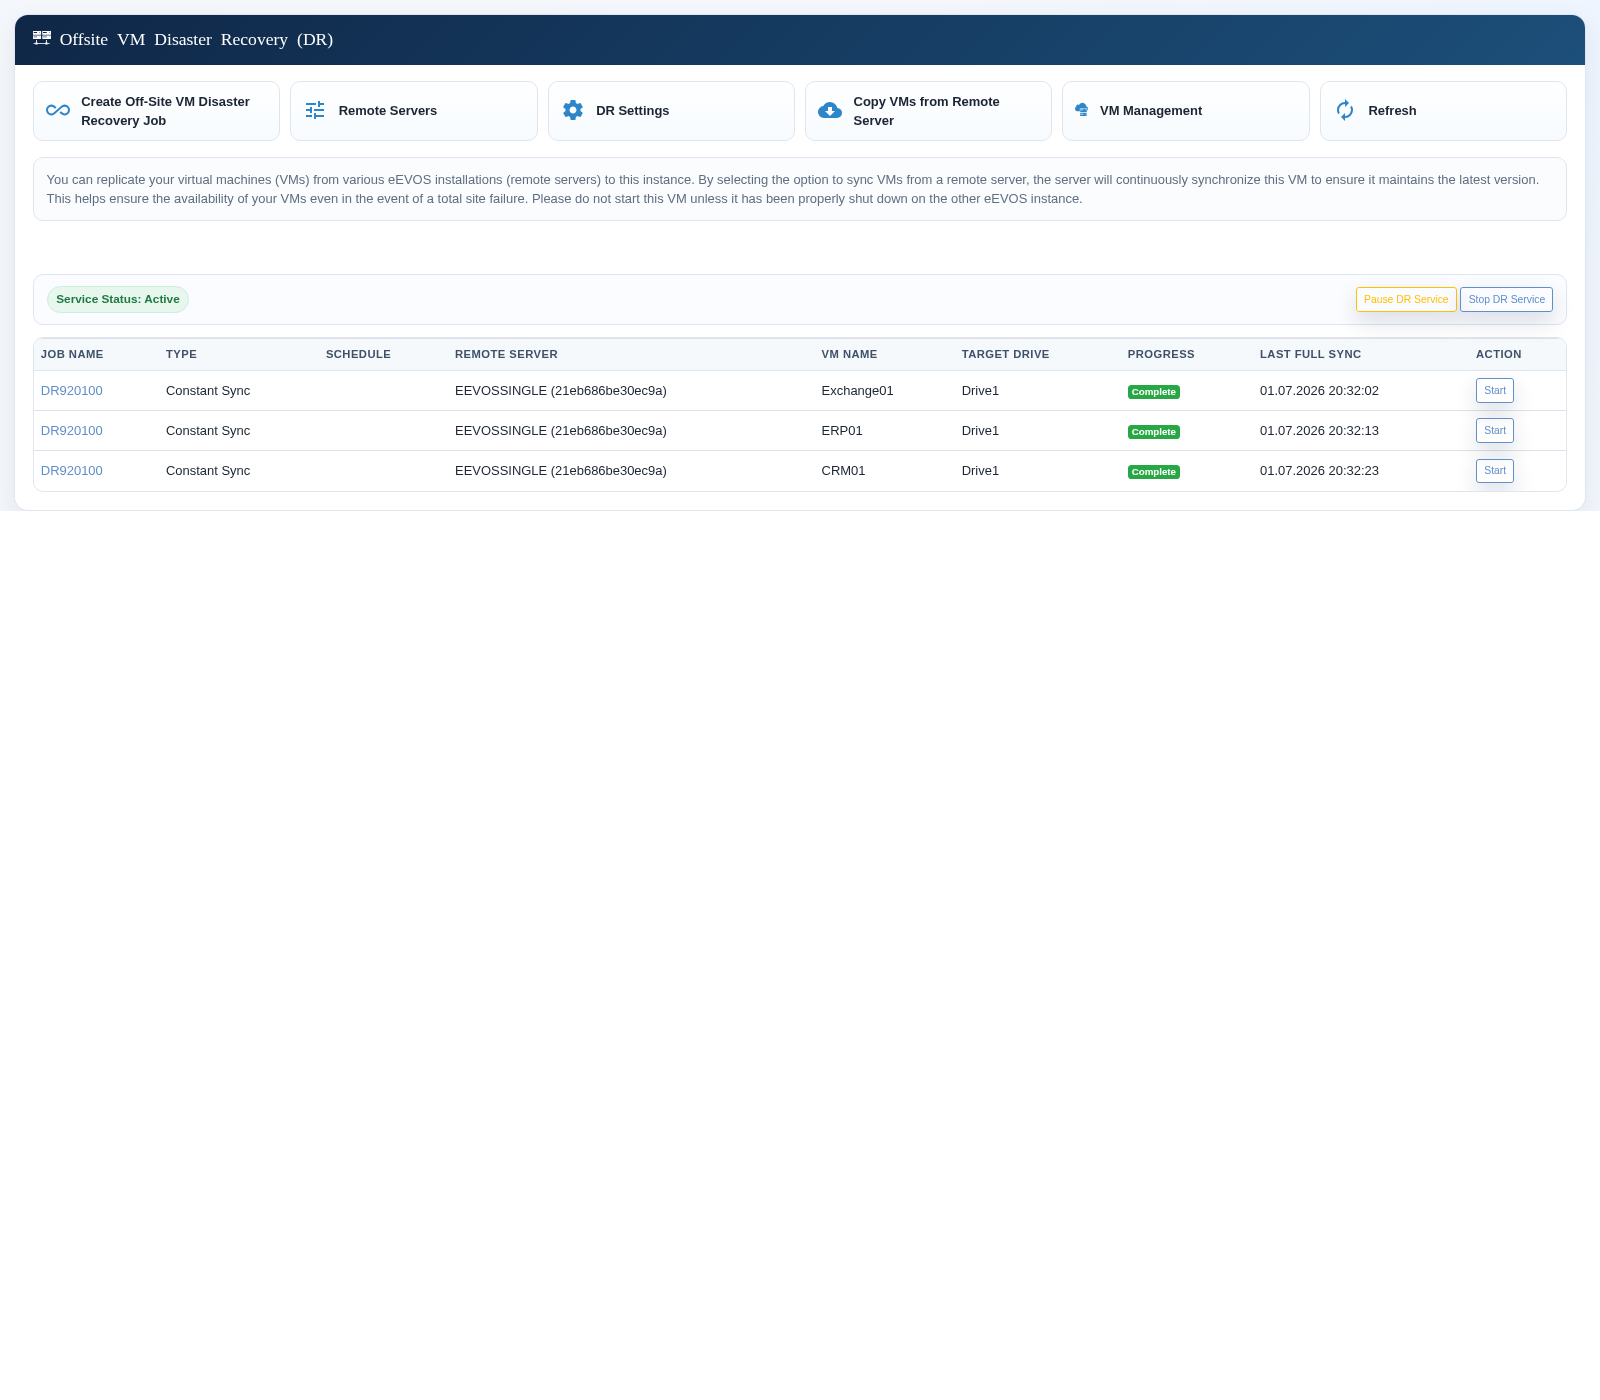Select the Exchange01 VM name cell
Image resolution: width=1600 pixels, height=1400 pixels.
pos(857,391)
